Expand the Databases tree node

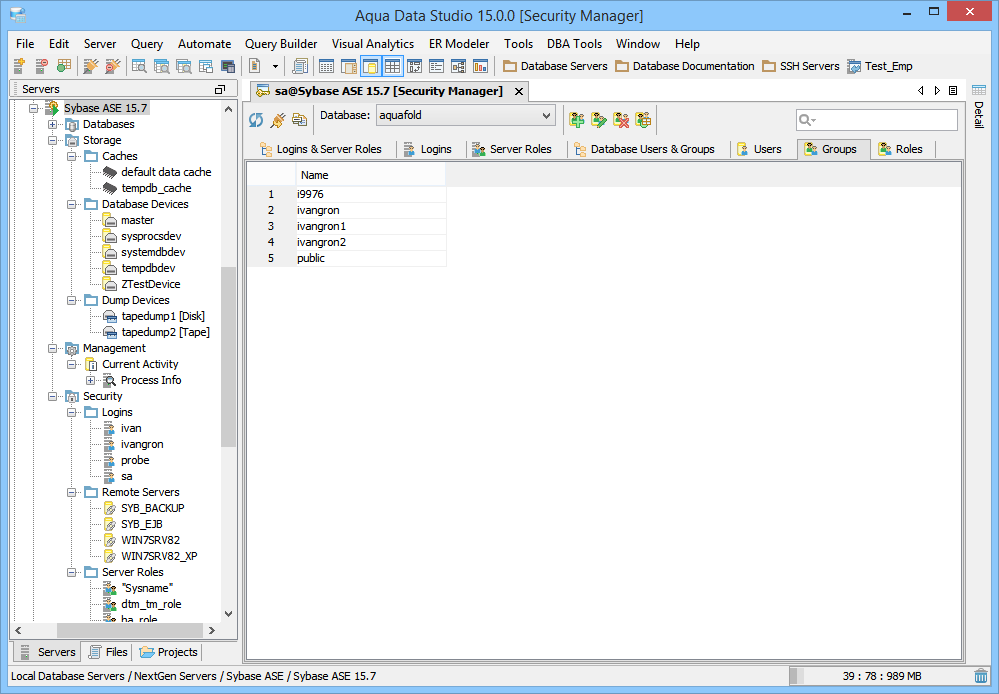click(53, 124)
